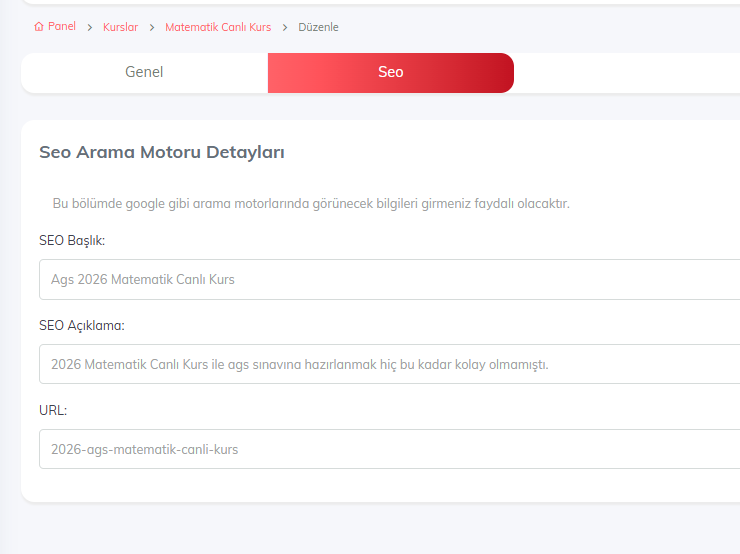The width and height of the screenshot is (740, 554).
Task: Click the home icon beside Panel breadcrumb
Action: (39, 26)
